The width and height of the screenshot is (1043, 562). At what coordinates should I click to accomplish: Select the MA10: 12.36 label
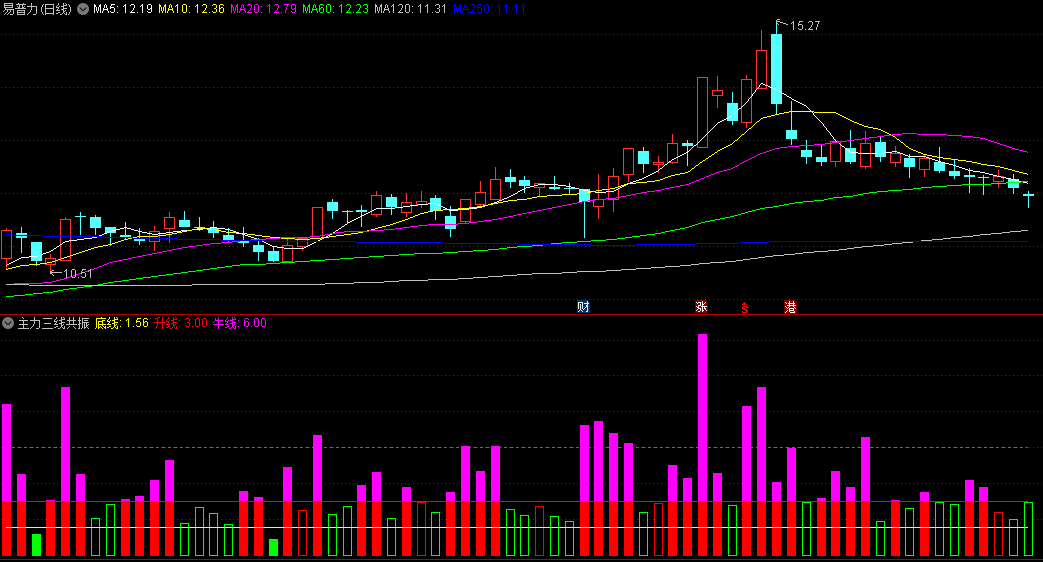coord(192,9)
